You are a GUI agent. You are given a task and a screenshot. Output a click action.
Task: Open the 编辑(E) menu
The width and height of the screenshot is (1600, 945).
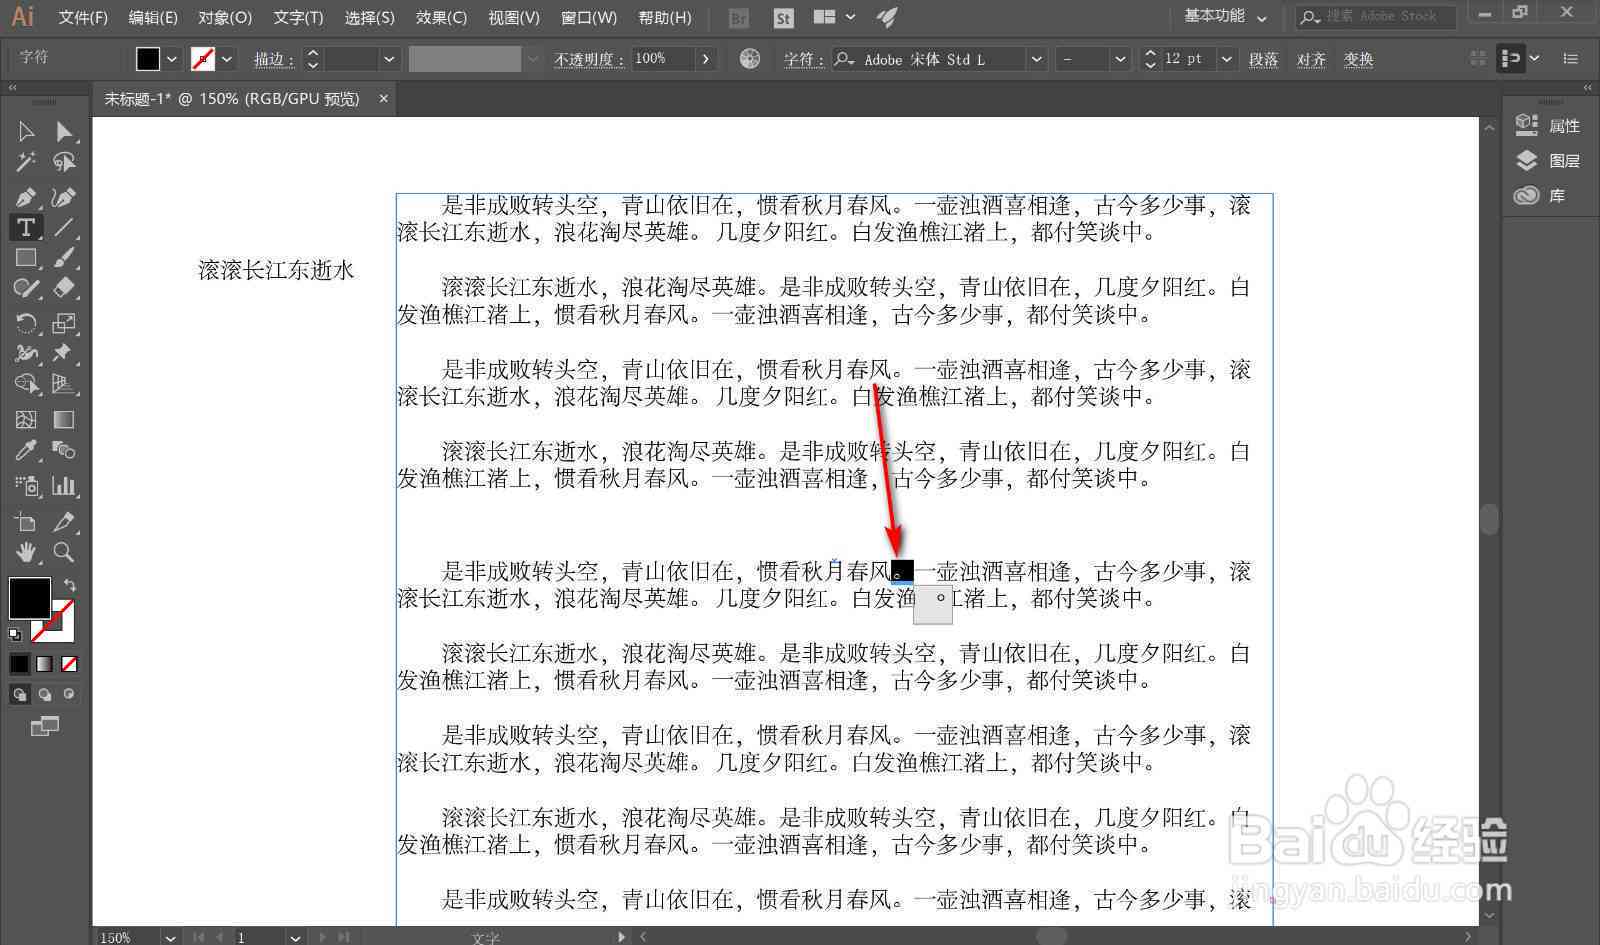point(153,17)
